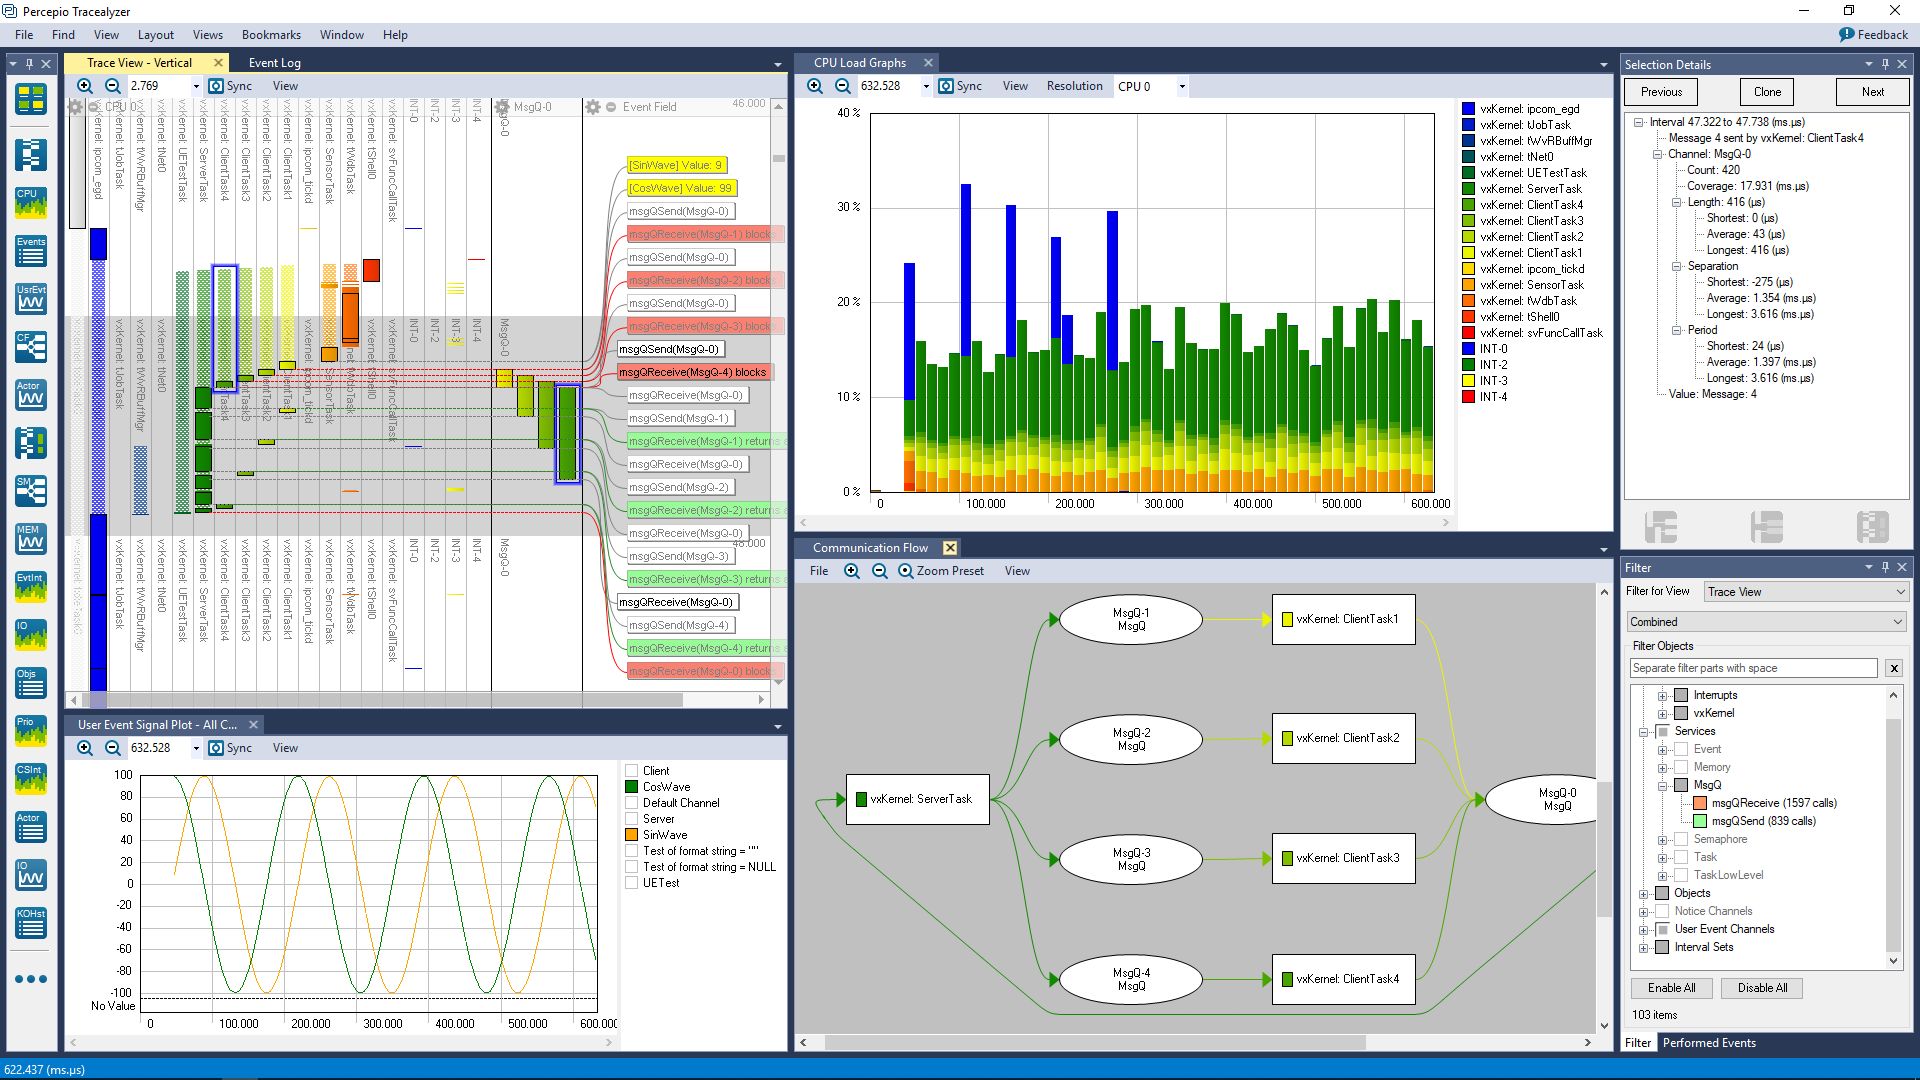Open the MEM memory view sidebar icon
The width and height of the screenshot is (1920, 1080).
31,539
